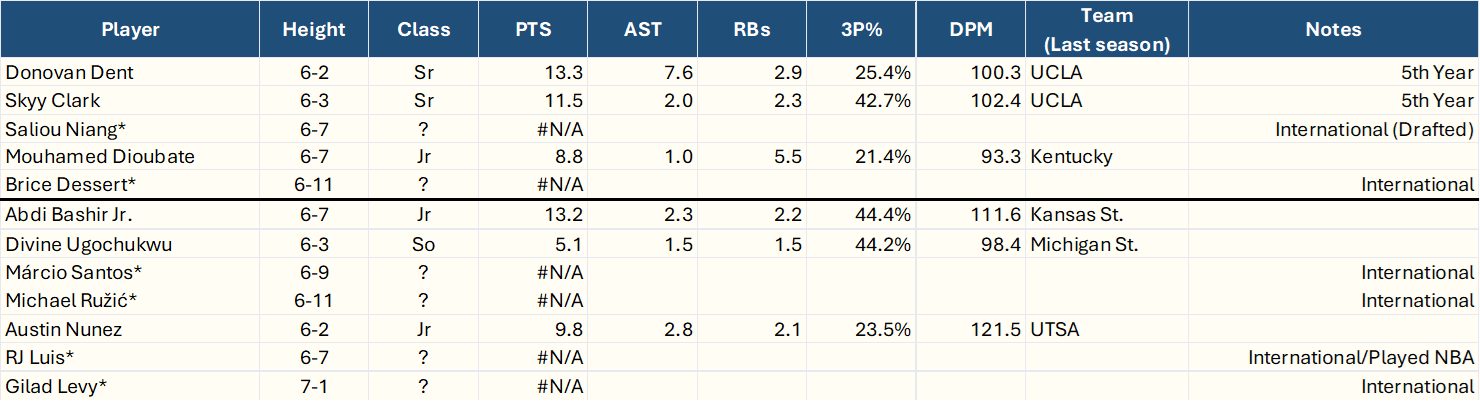Viewport: 1480px width, 401px height.
Task: Select Divine Ugochukwu's class cell So
Action: point(423,245)
